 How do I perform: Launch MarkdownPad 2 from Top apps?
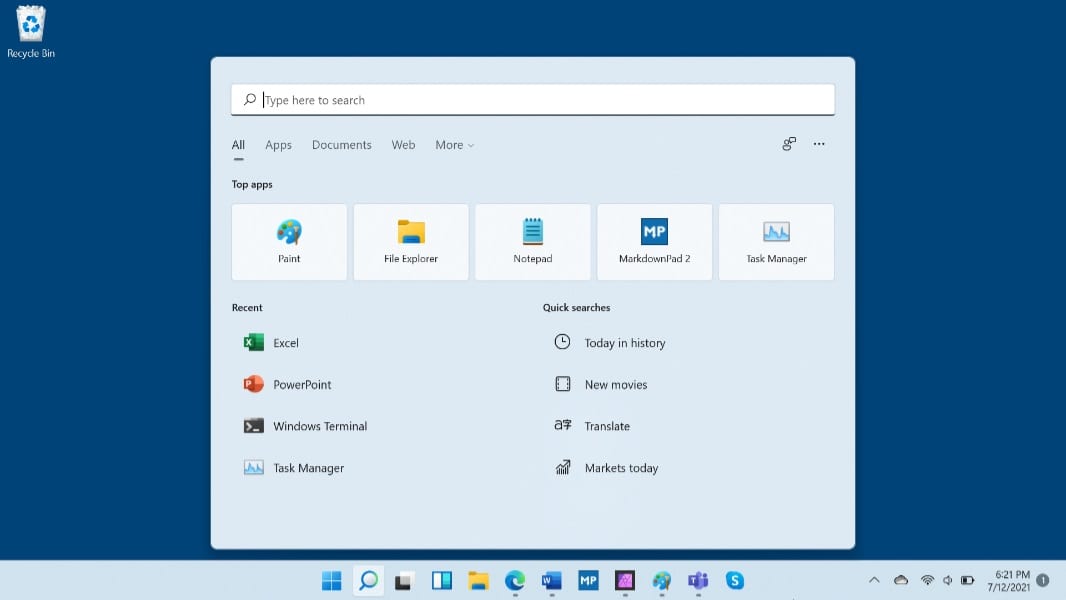click(x=654, y=242)
